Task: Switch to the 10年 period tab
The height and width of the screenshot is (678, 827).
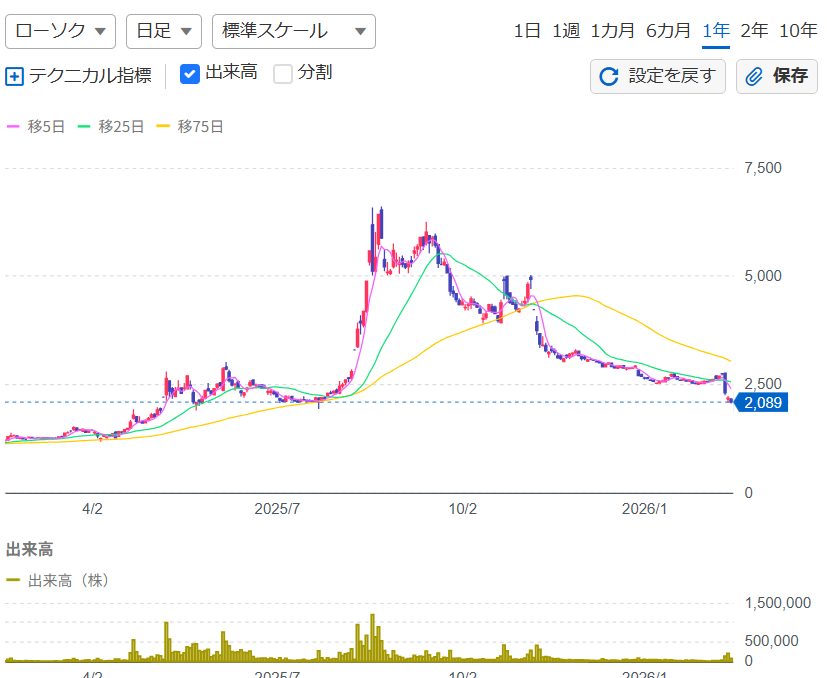Action: 798,31
